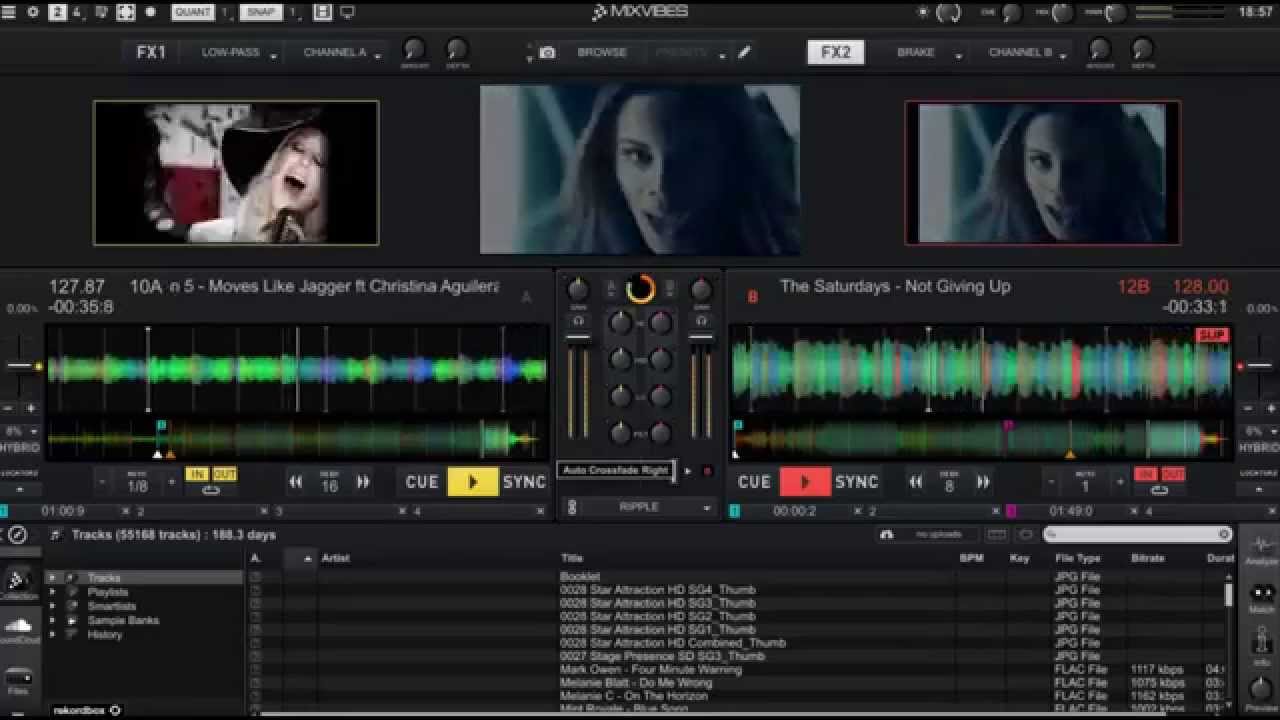Click the external monitor output icon
Image resolution: width=1280 pixels, height=720 pixels.
tap(347, 12)
